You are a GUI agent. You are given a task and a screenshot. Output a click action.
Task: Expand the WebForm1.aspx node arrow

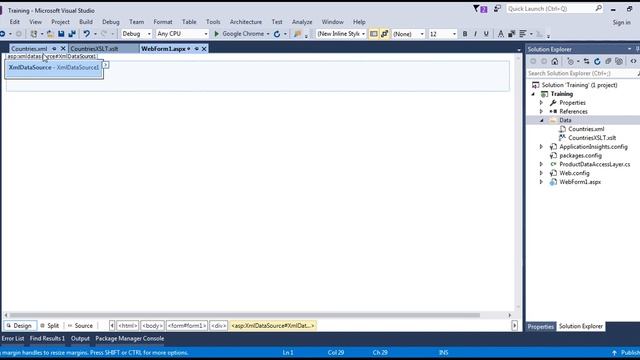[542, 182]
